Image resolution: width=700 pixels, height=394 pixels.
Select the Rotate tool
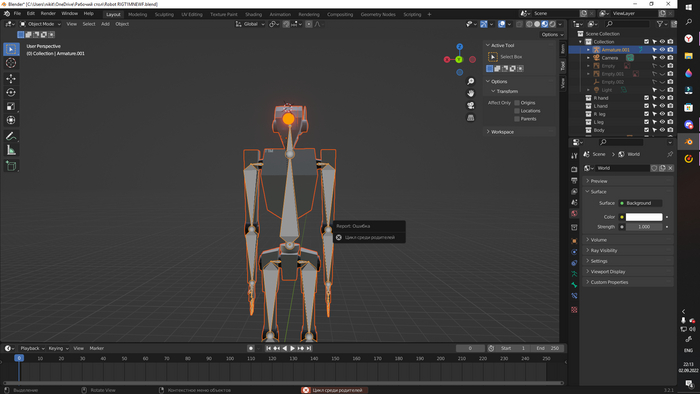[11, 92]
